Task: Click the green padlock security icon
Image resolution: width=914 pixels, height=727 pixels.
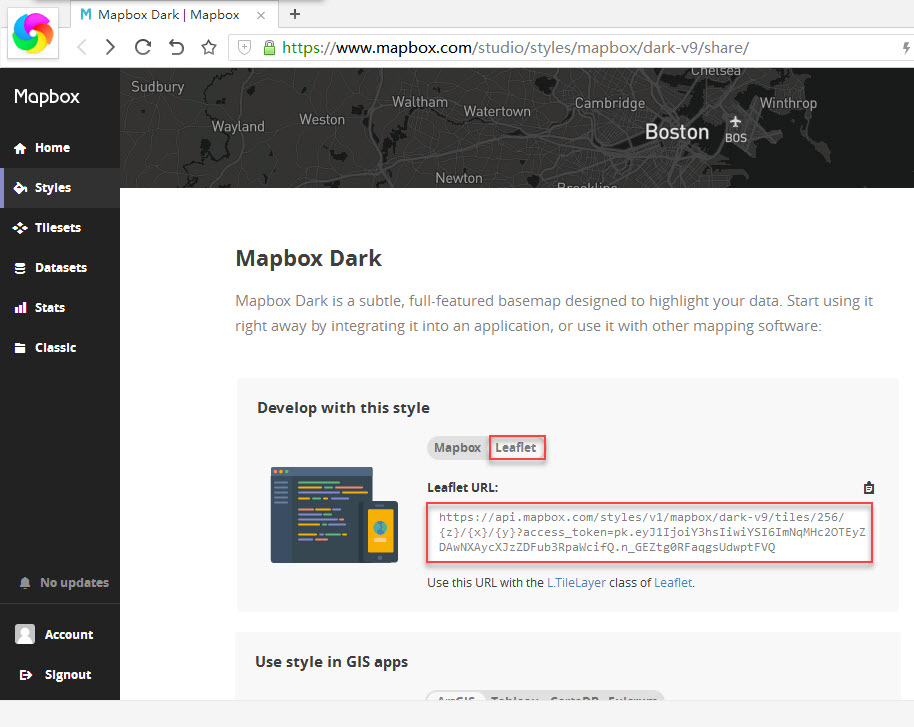Action: (x=269, y=47)
